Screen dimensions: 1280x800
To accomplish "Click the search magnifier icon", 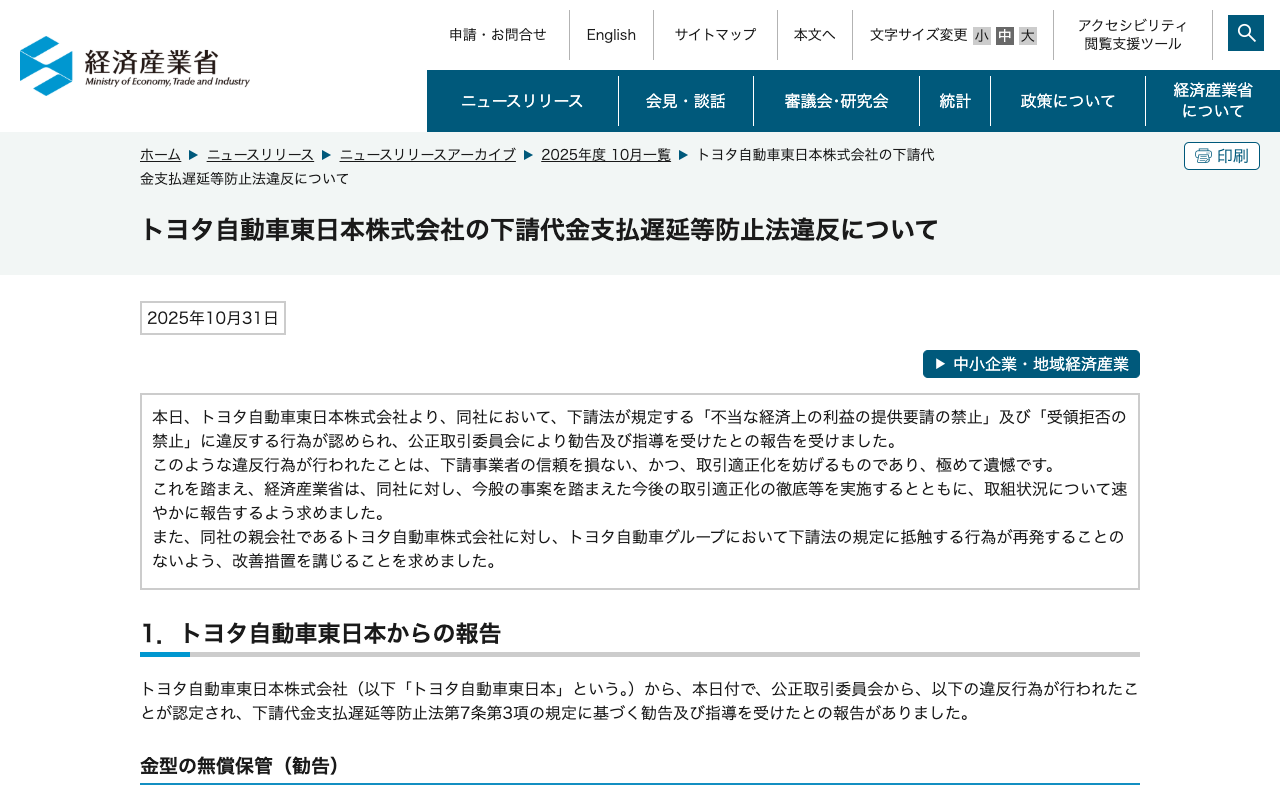I will click(1246, 33).
